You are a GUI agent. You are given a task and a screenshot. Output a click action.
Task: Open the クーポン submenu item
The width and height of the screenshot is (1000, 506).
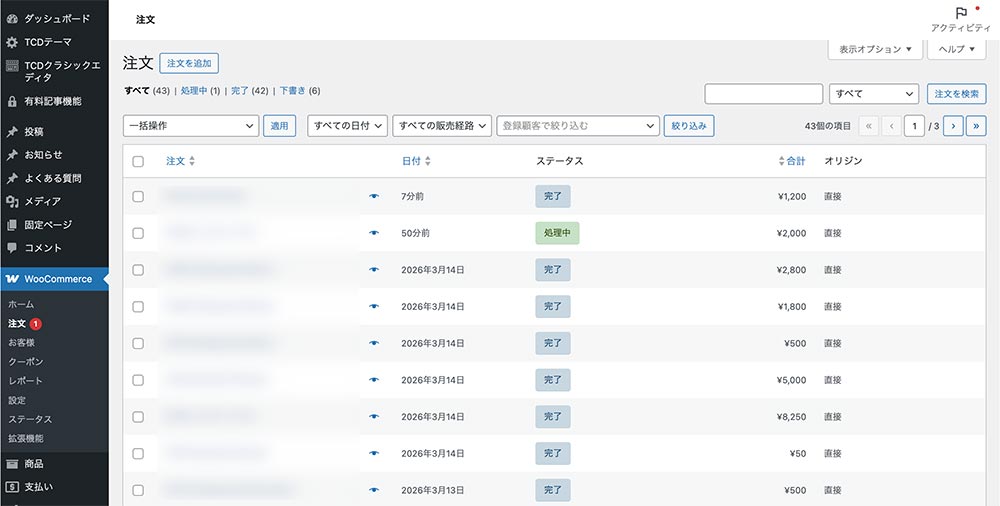pyautogui.click(x=26, y=362)
